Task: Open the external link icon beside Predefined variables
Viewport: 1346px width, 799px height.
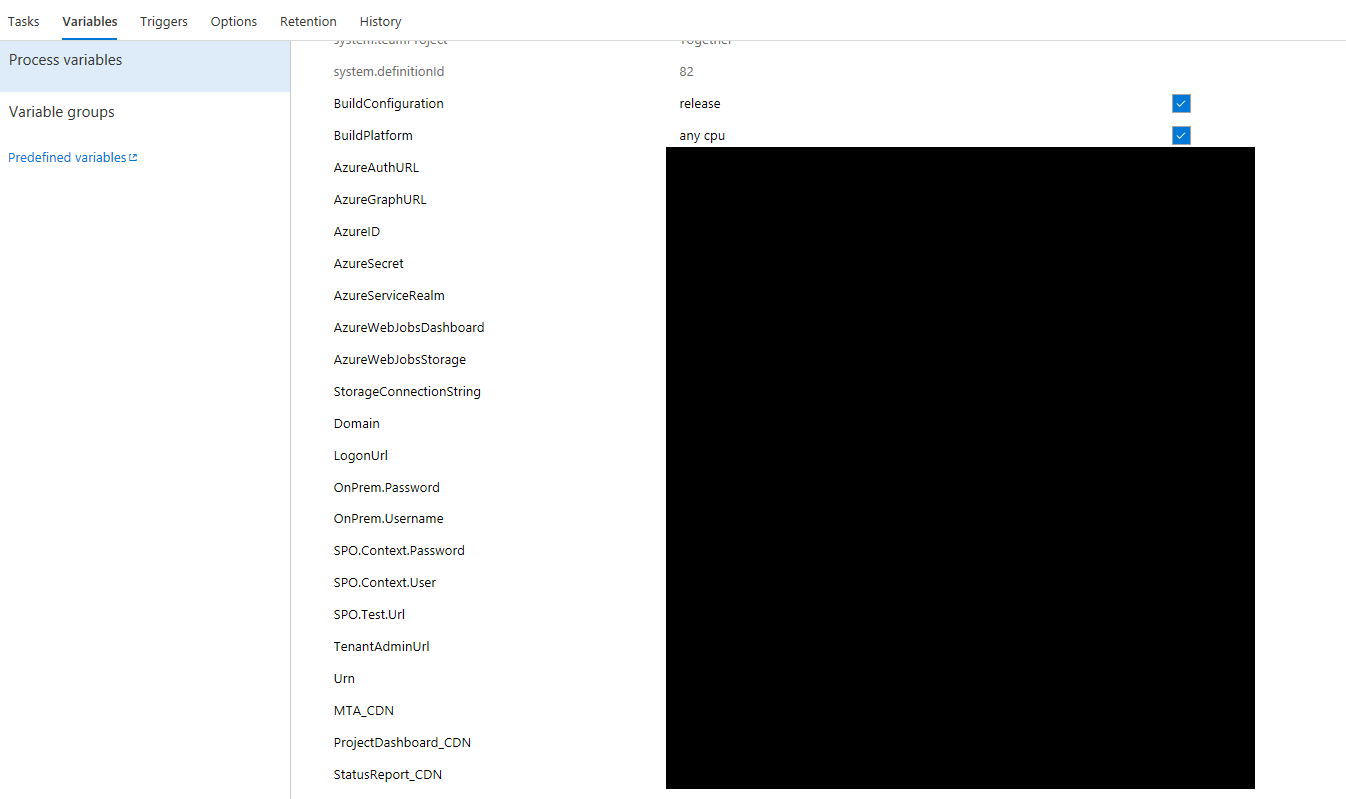Action: tap(133, 157)
